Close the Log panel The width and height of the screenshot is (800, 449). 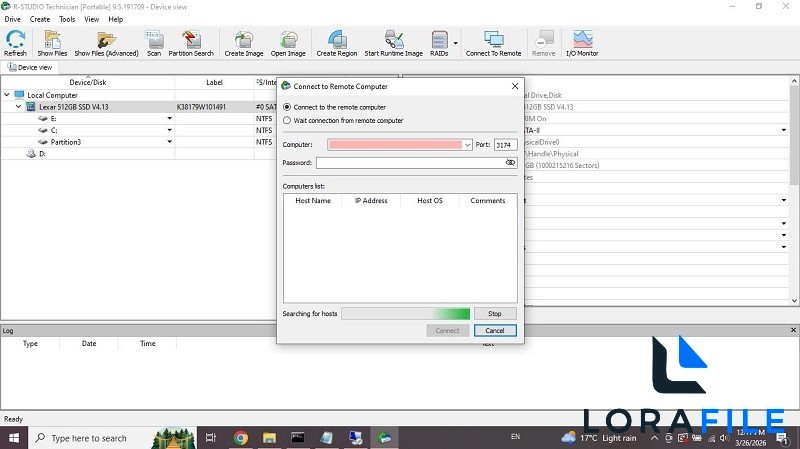click(793, 330)
